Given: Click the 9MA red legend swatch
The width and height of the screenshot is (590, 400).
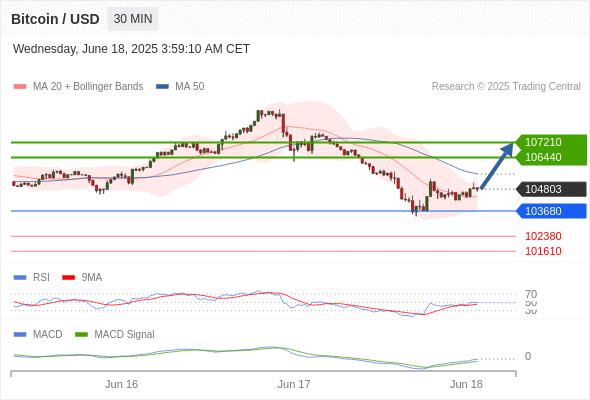Looking at the screenshot, I should (68, 278).
